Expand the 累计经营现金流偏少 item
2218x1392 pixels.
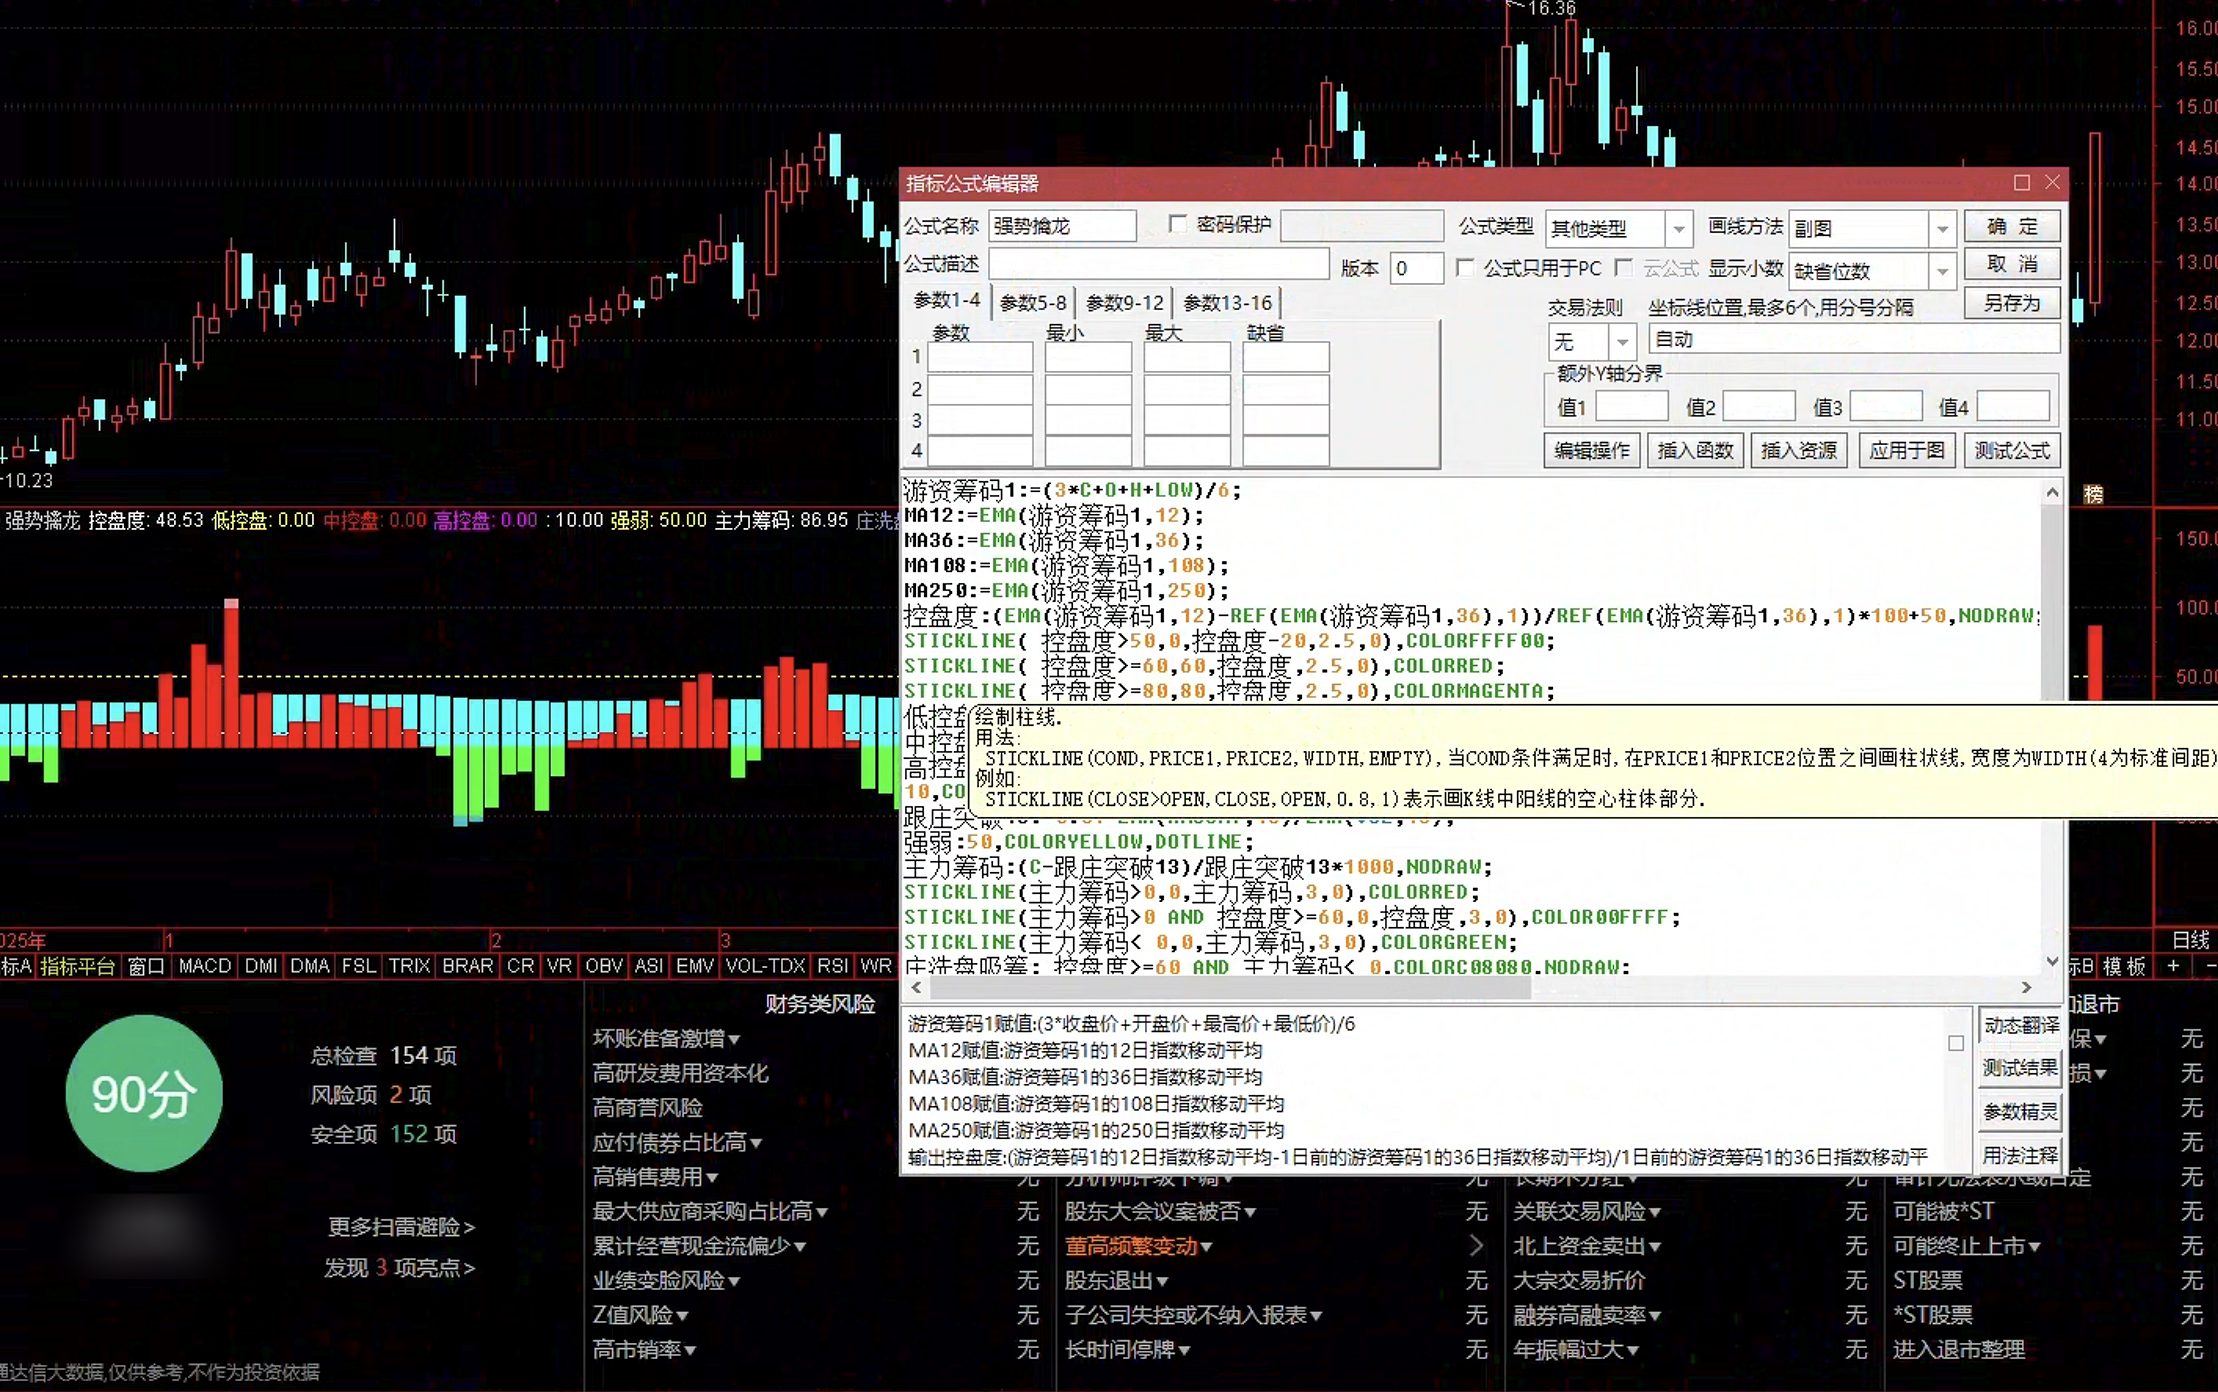(800, 1247)
